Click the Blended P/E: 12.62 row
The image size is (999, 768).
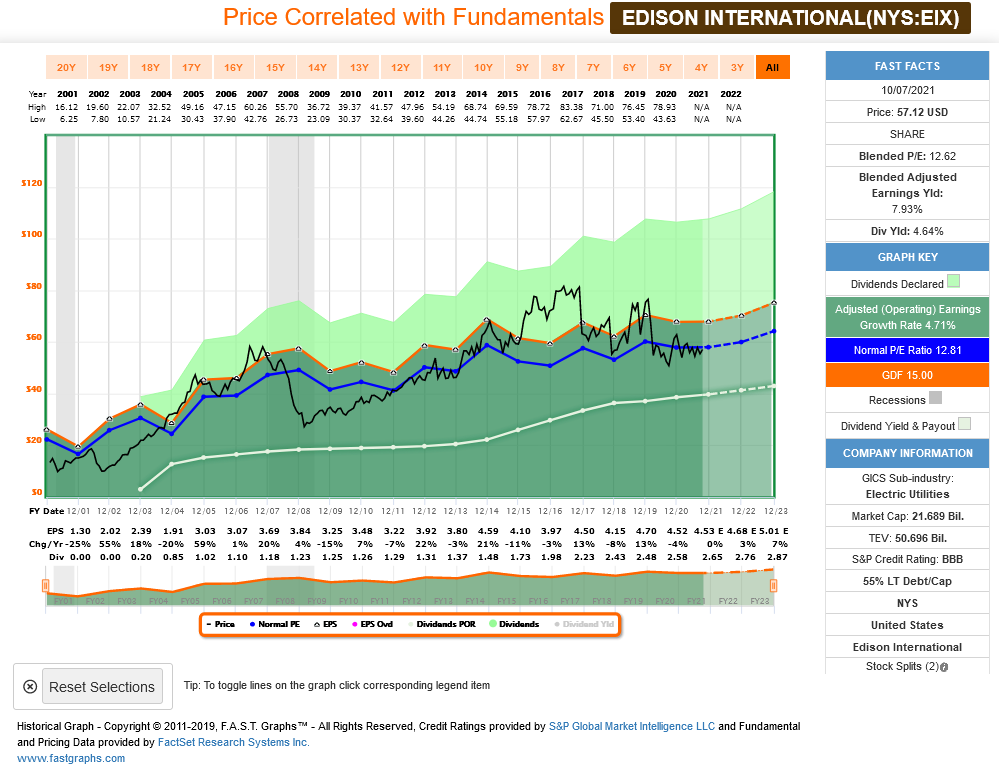click(x=907, y=156)
